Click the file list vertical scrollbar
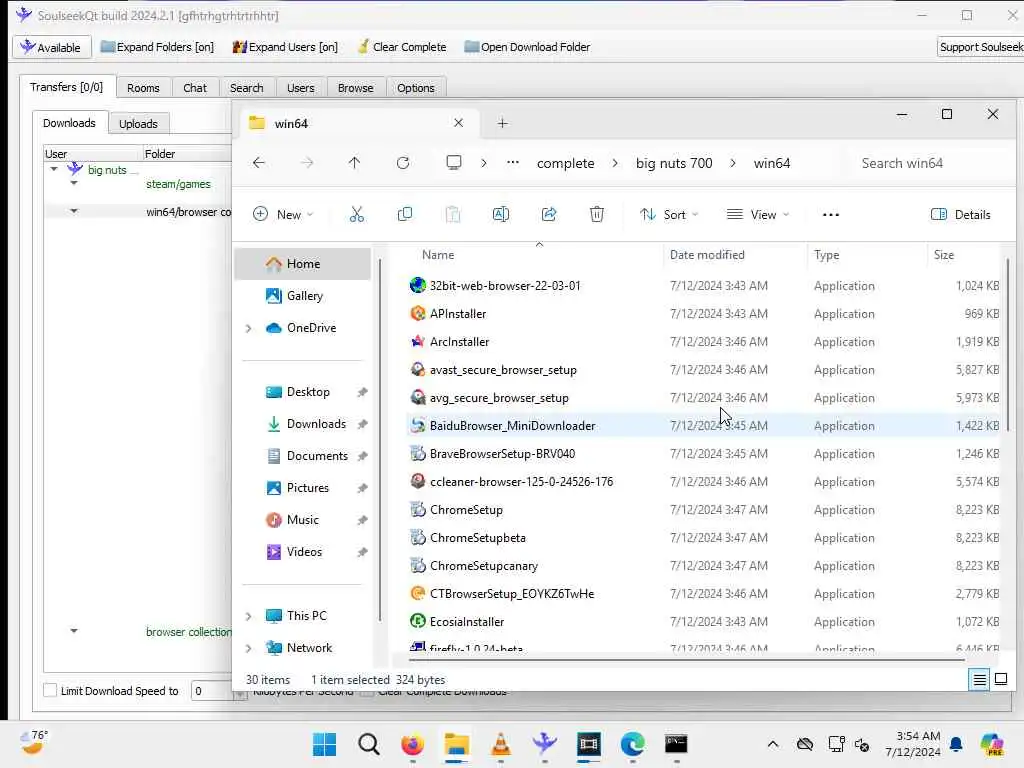Image resolution: width=1024 pixels, height=768 pixels. coord(1008,345)
